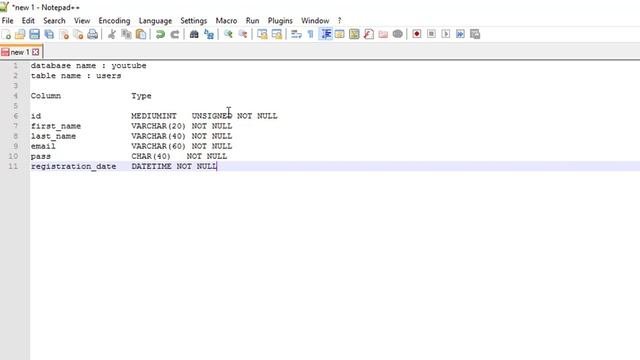Cut selection with the scissors icon

(x=111, y=34)
